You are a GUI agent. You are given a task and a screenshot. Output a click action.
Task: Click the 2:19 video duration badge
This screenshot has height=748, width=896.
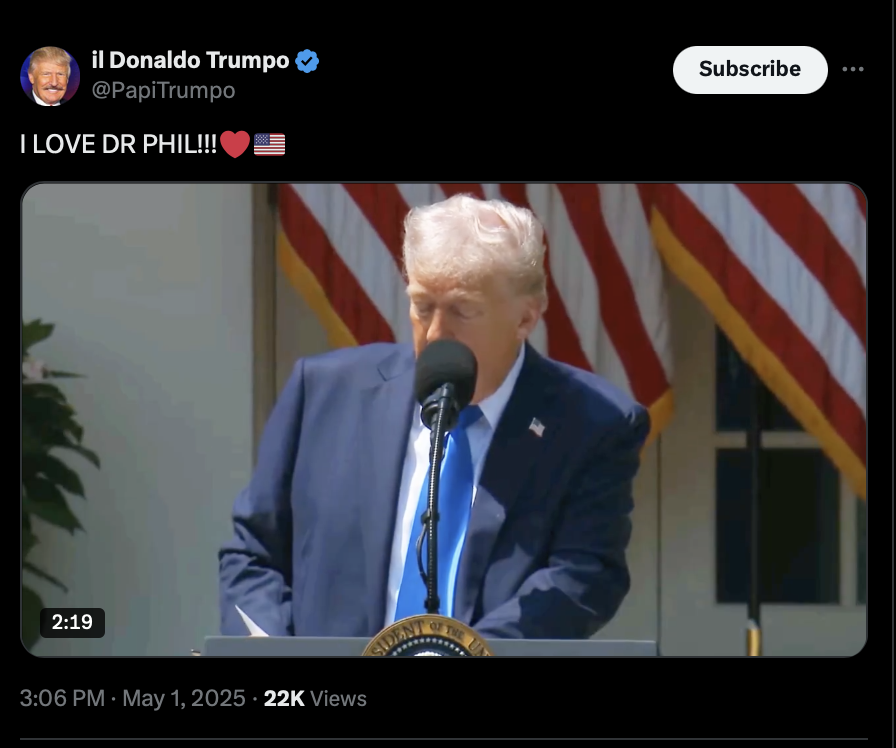click(72, 622)
